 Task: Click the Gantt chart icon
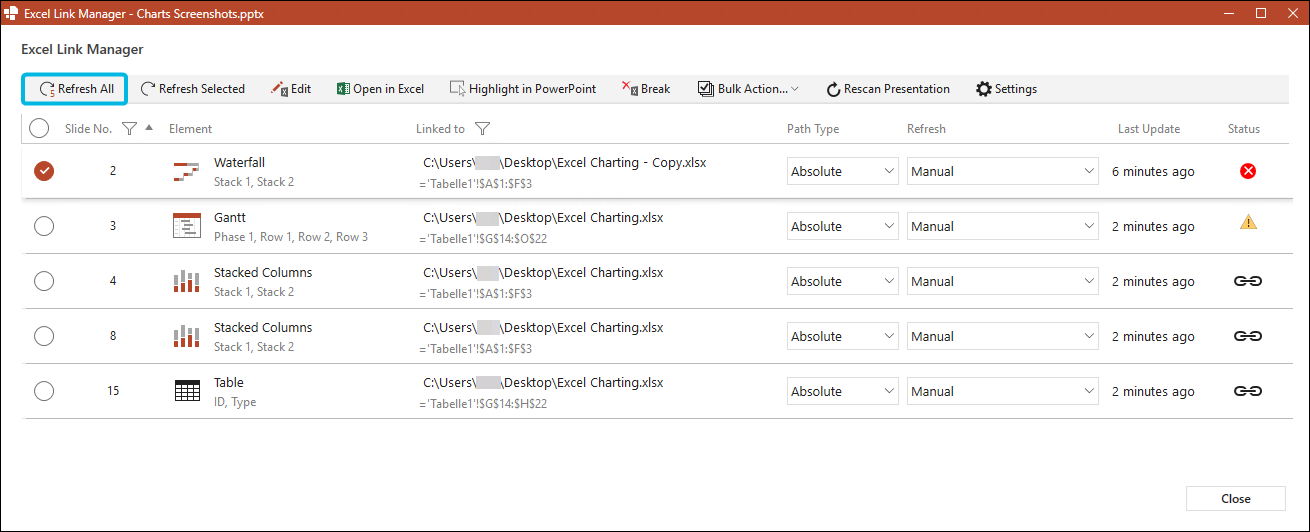(x=187, y=226)
